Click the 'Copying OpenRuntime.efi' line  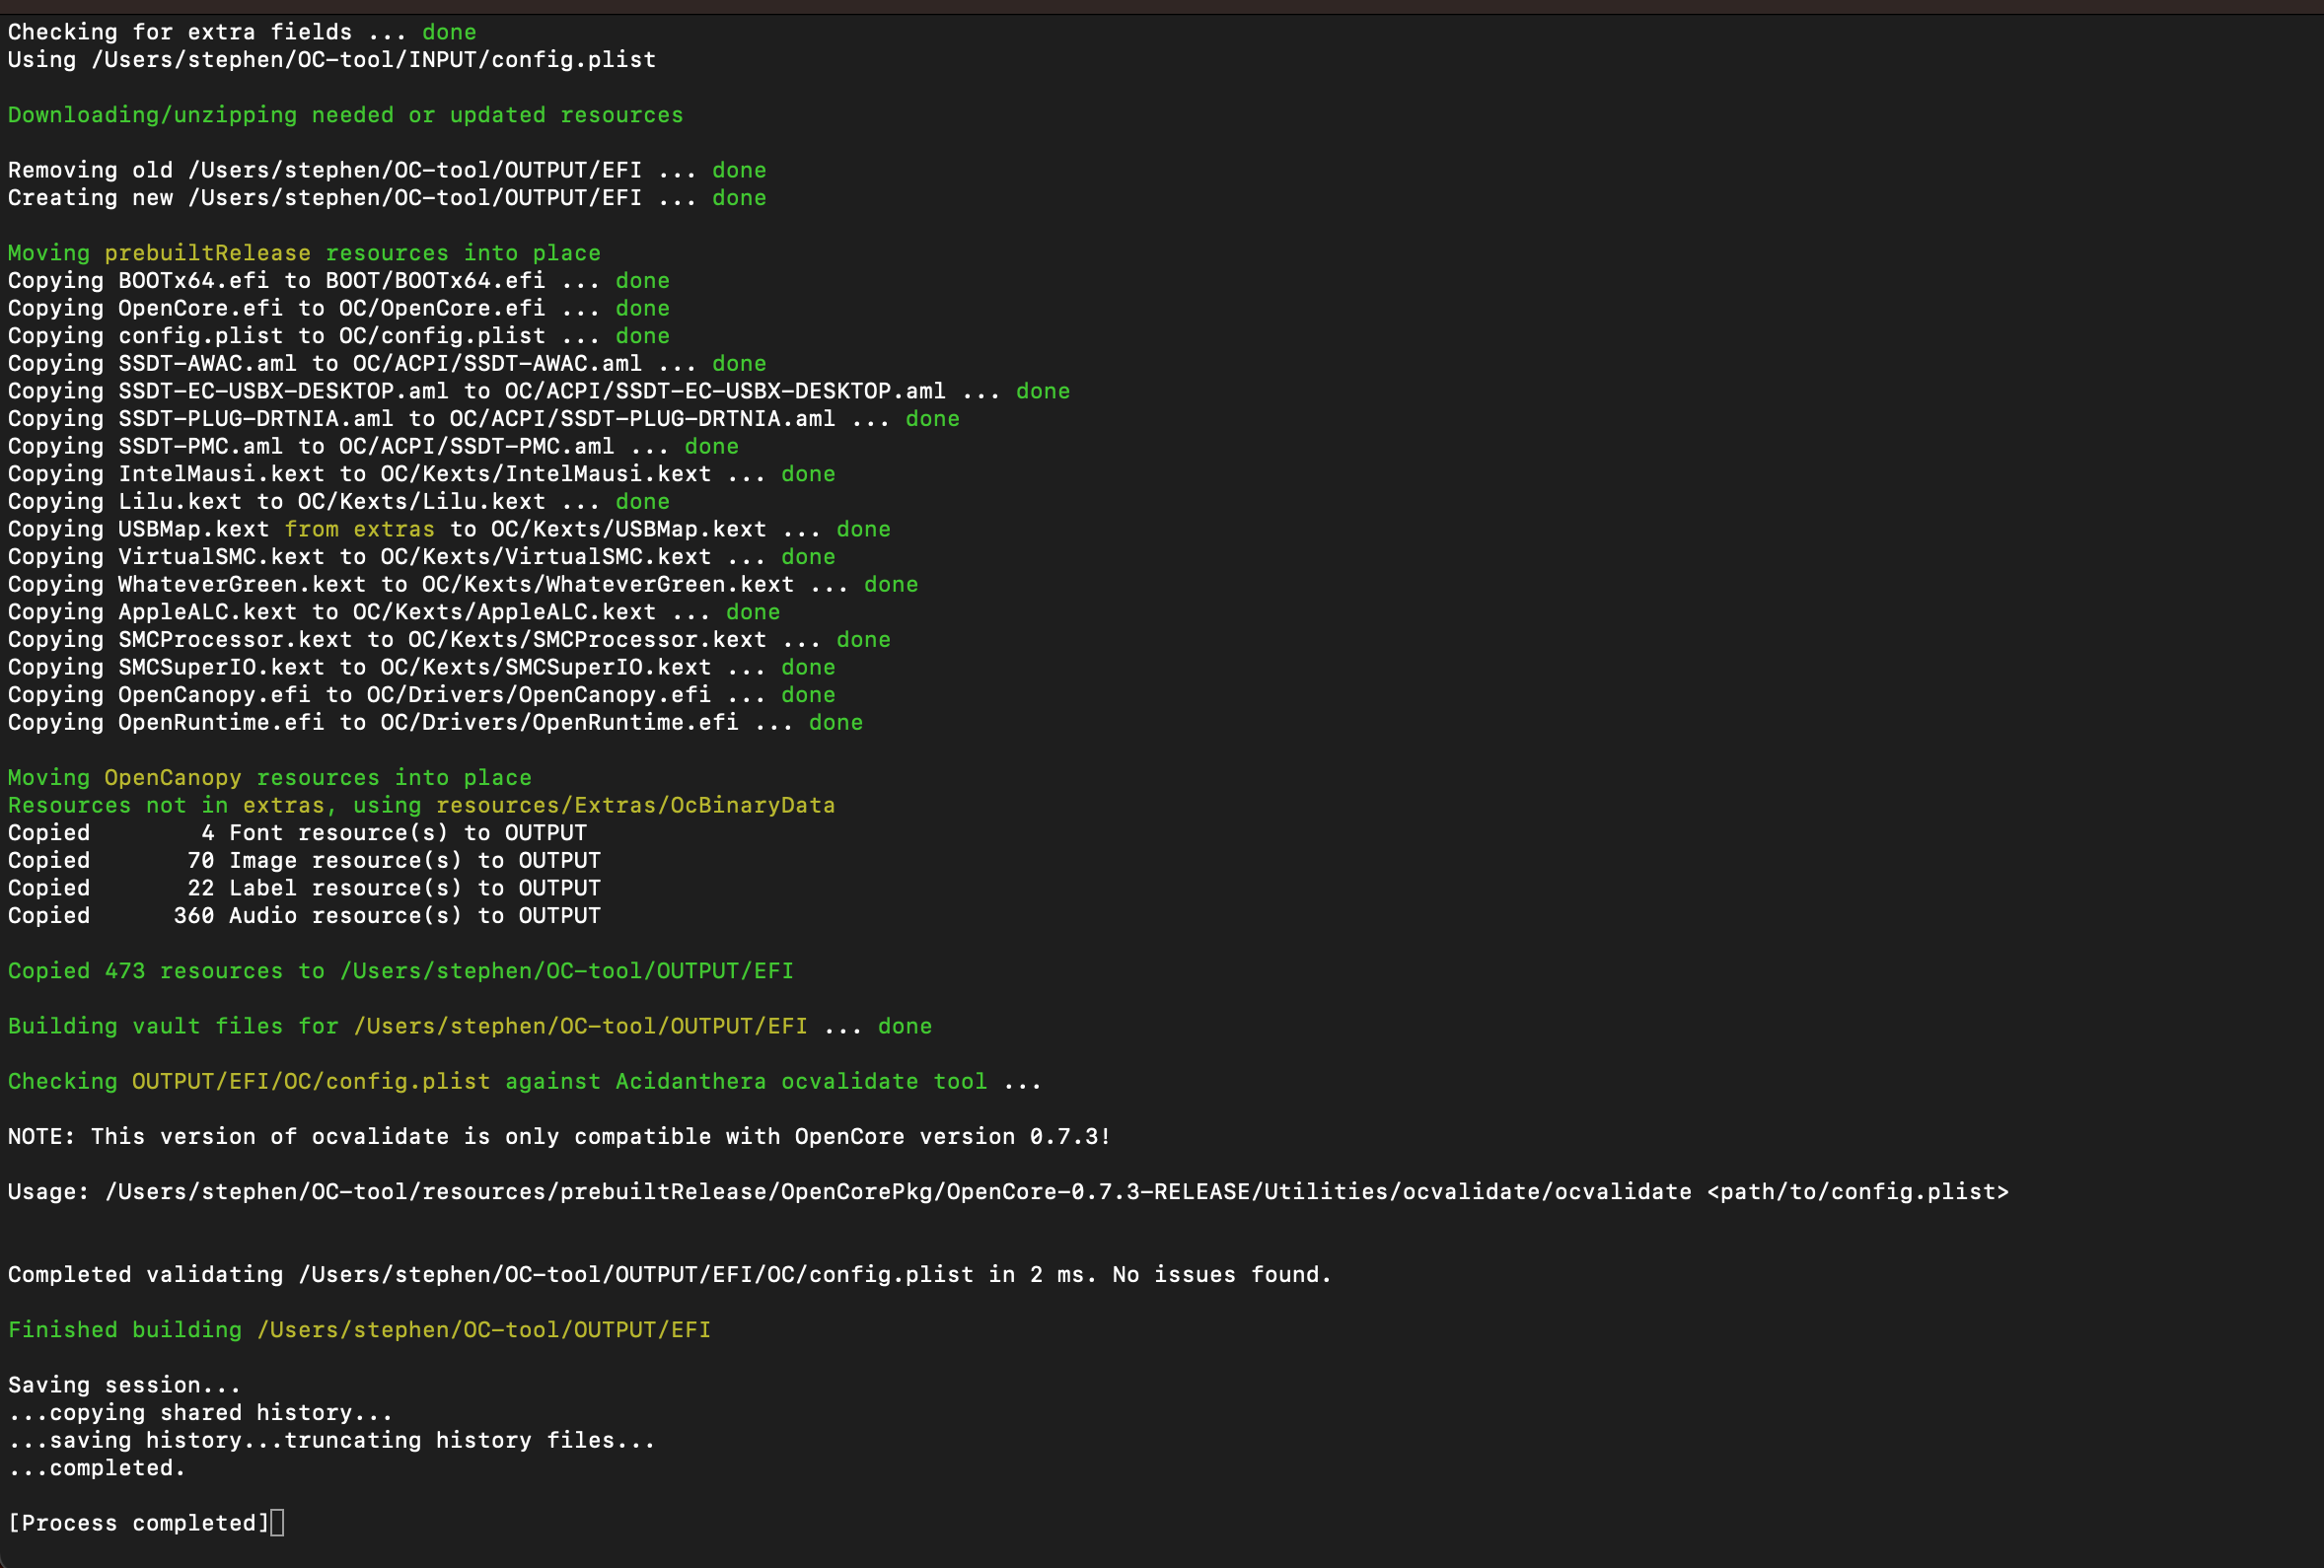(435, 723)
